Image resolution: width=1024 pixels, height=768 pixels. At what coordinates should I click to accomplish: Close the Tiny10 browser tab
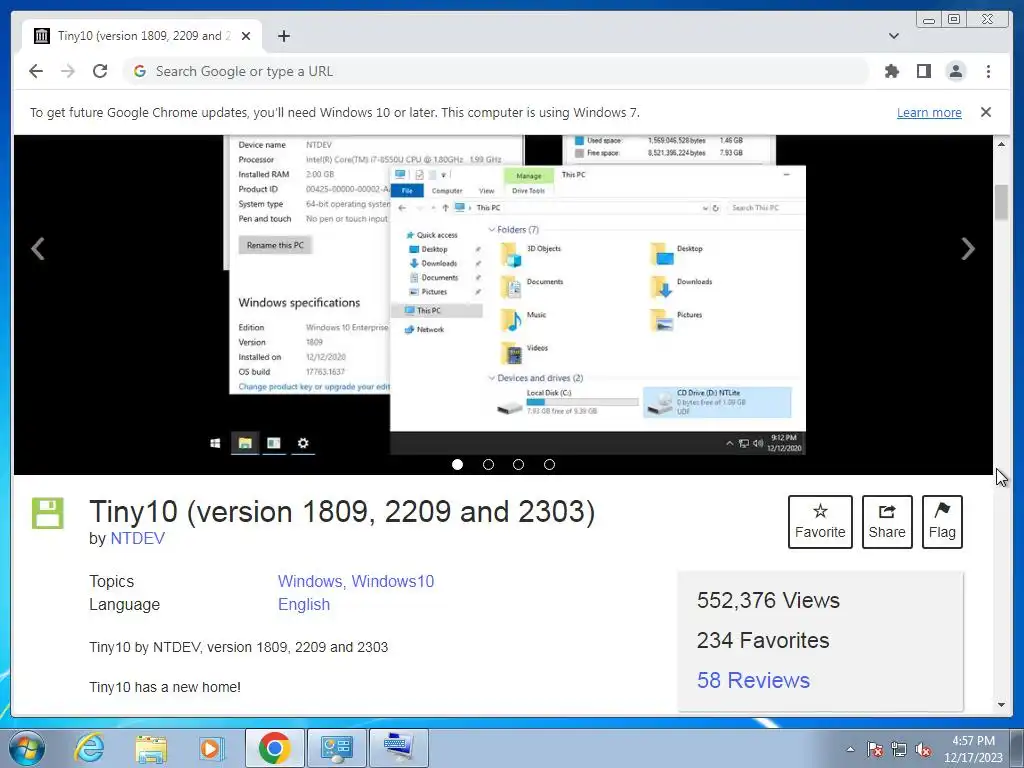click(246, 36)
